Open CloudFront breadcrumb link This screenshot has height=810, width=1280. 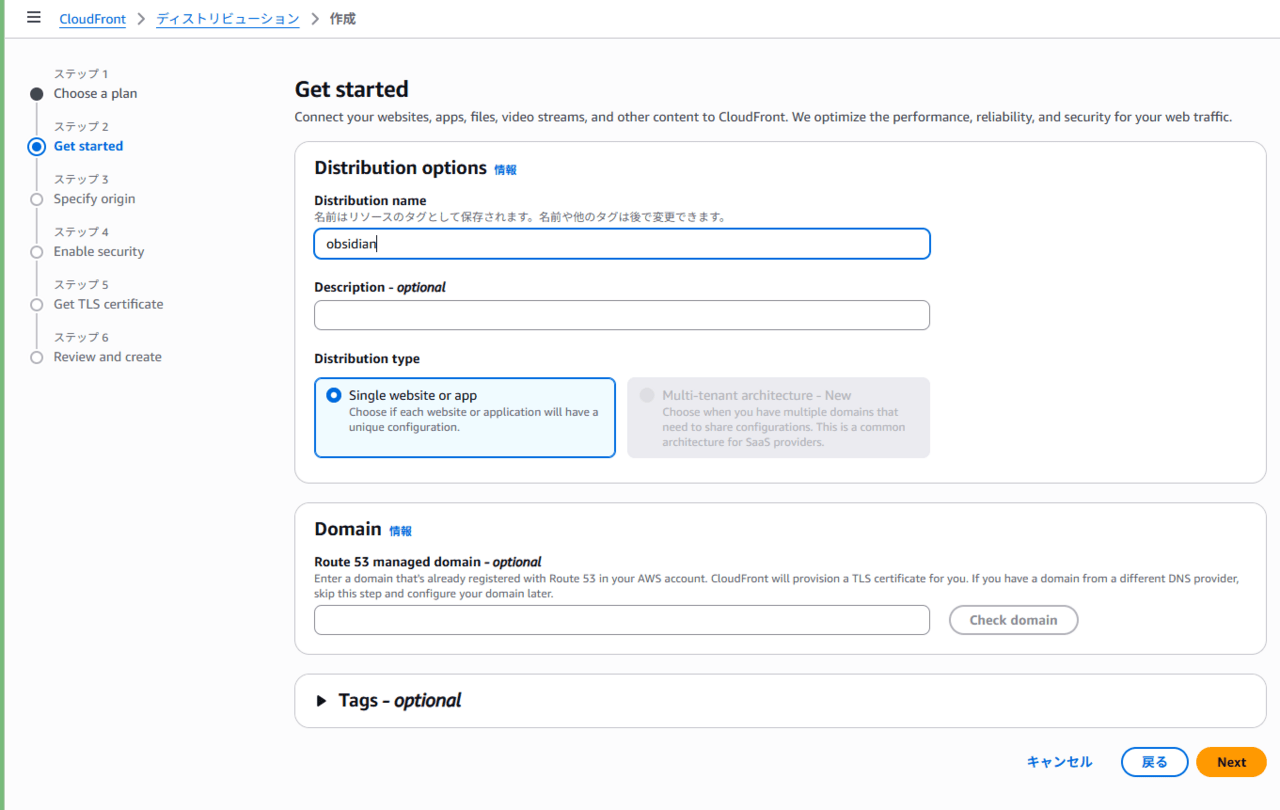click(92, 19)
